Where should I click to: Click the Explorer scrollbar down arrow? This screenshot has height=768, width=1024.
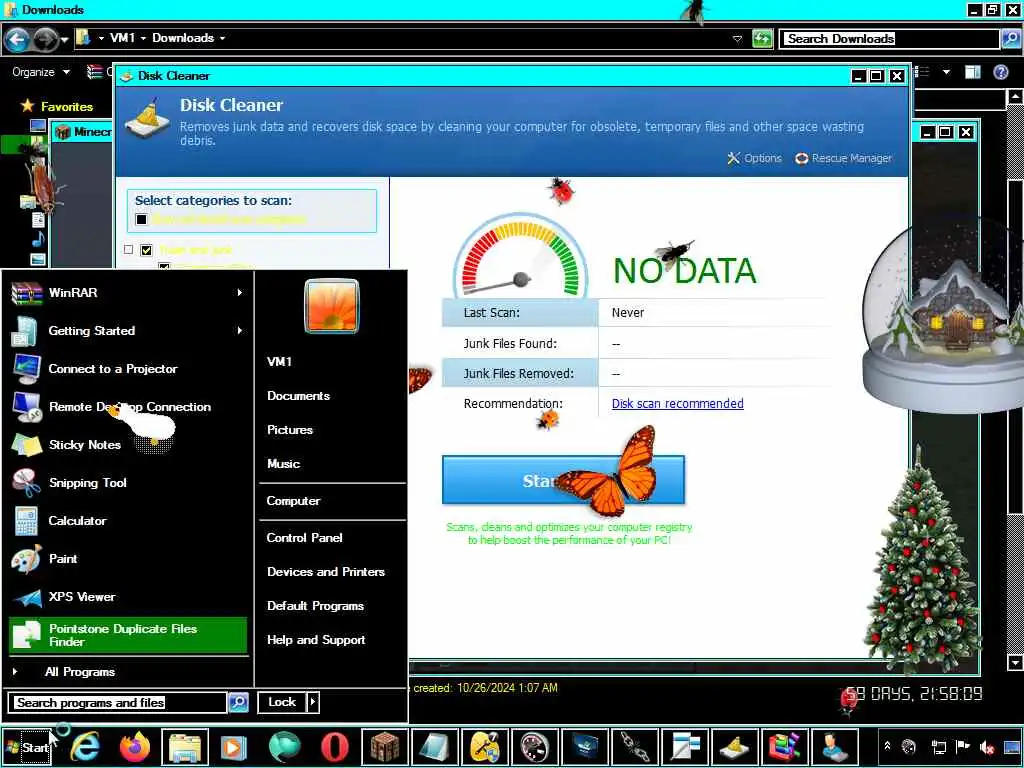click(1015, 663)
